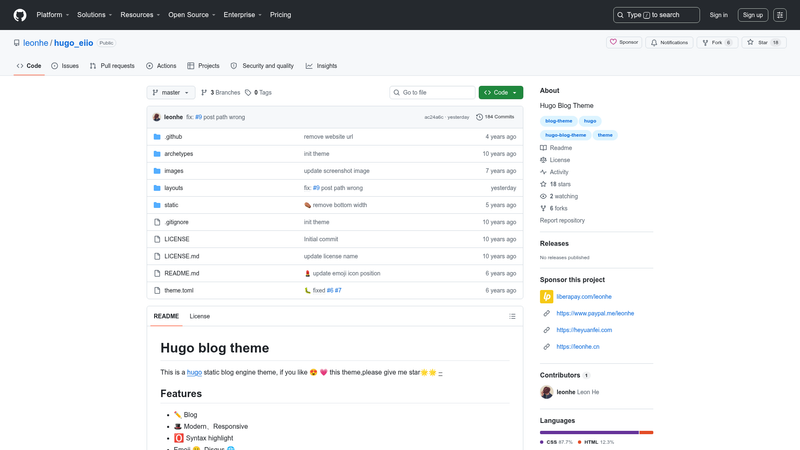Image resolution: width=800 pixels, height=450 pixels.
Task: Open commit 'remove website url'
Action: click(x=328, y=137)
